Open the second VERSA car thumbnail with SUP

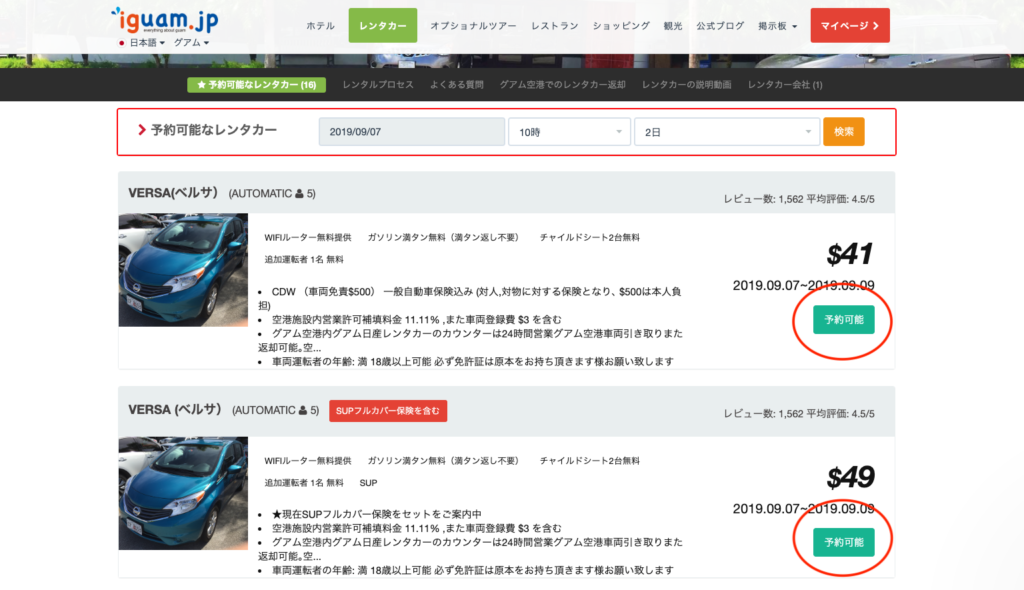(183, 493)
